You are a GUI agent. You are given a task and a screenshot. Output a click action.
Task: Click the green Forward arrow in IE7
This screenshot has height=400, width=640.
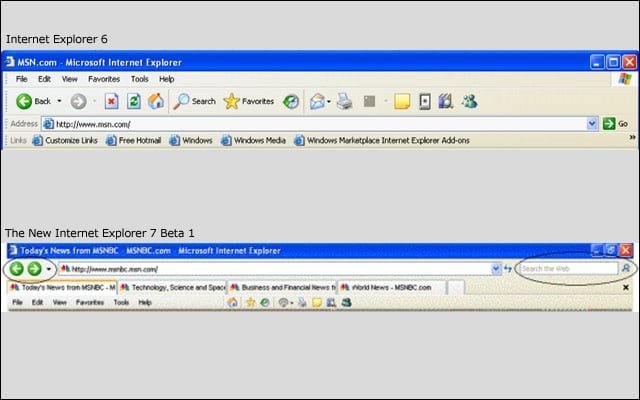point(35,269)
